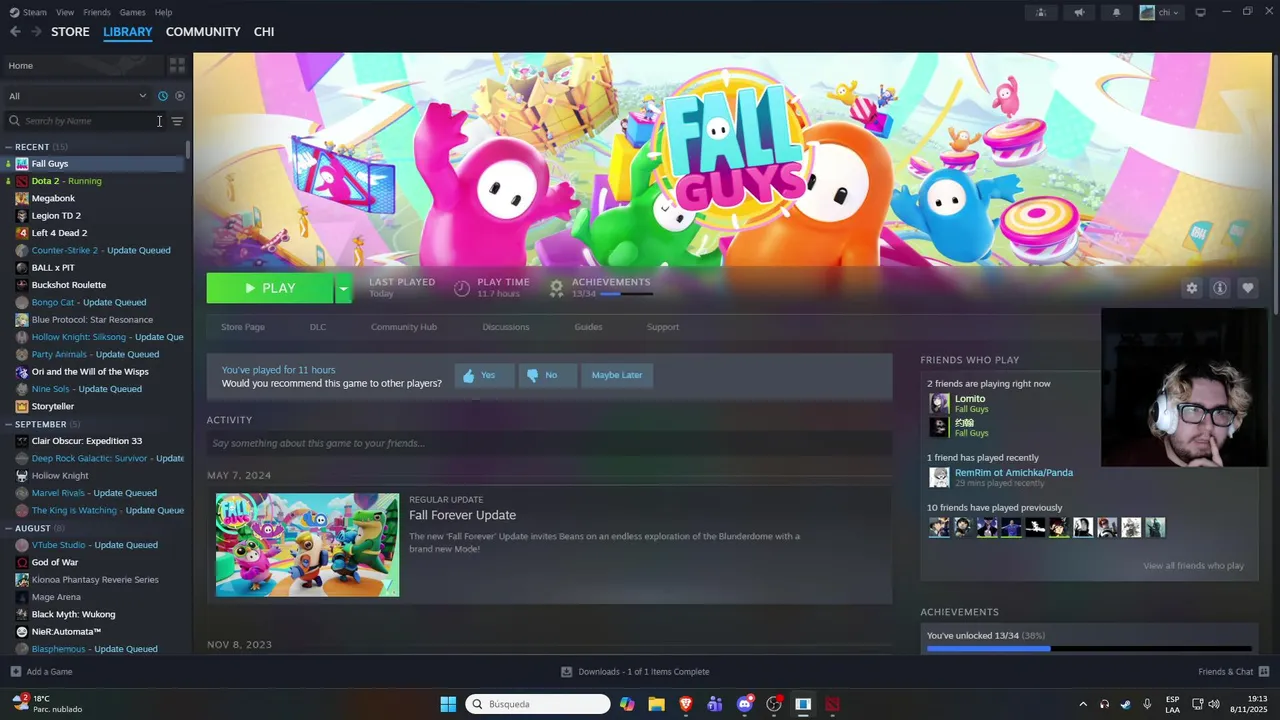Viewport: 1280px width, 720px height.
Task: Open the View menu
Action: click(65, 12)
